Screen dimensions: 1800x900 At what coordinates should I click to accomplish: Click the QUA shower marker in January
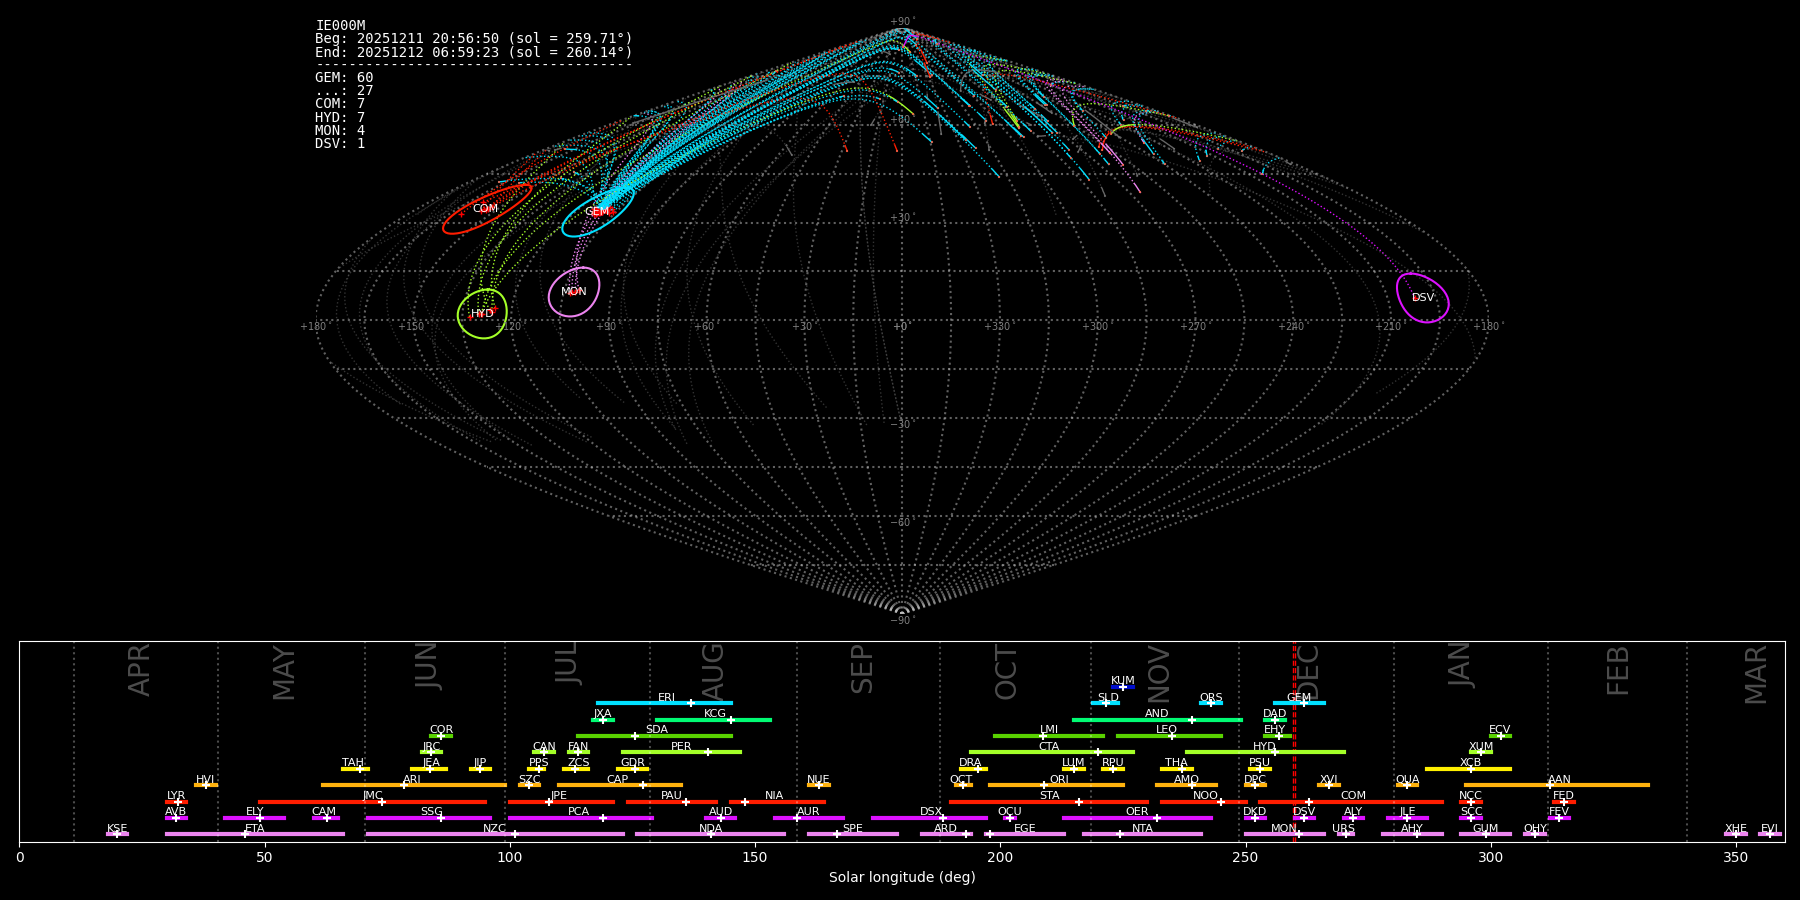point(1407,784)
